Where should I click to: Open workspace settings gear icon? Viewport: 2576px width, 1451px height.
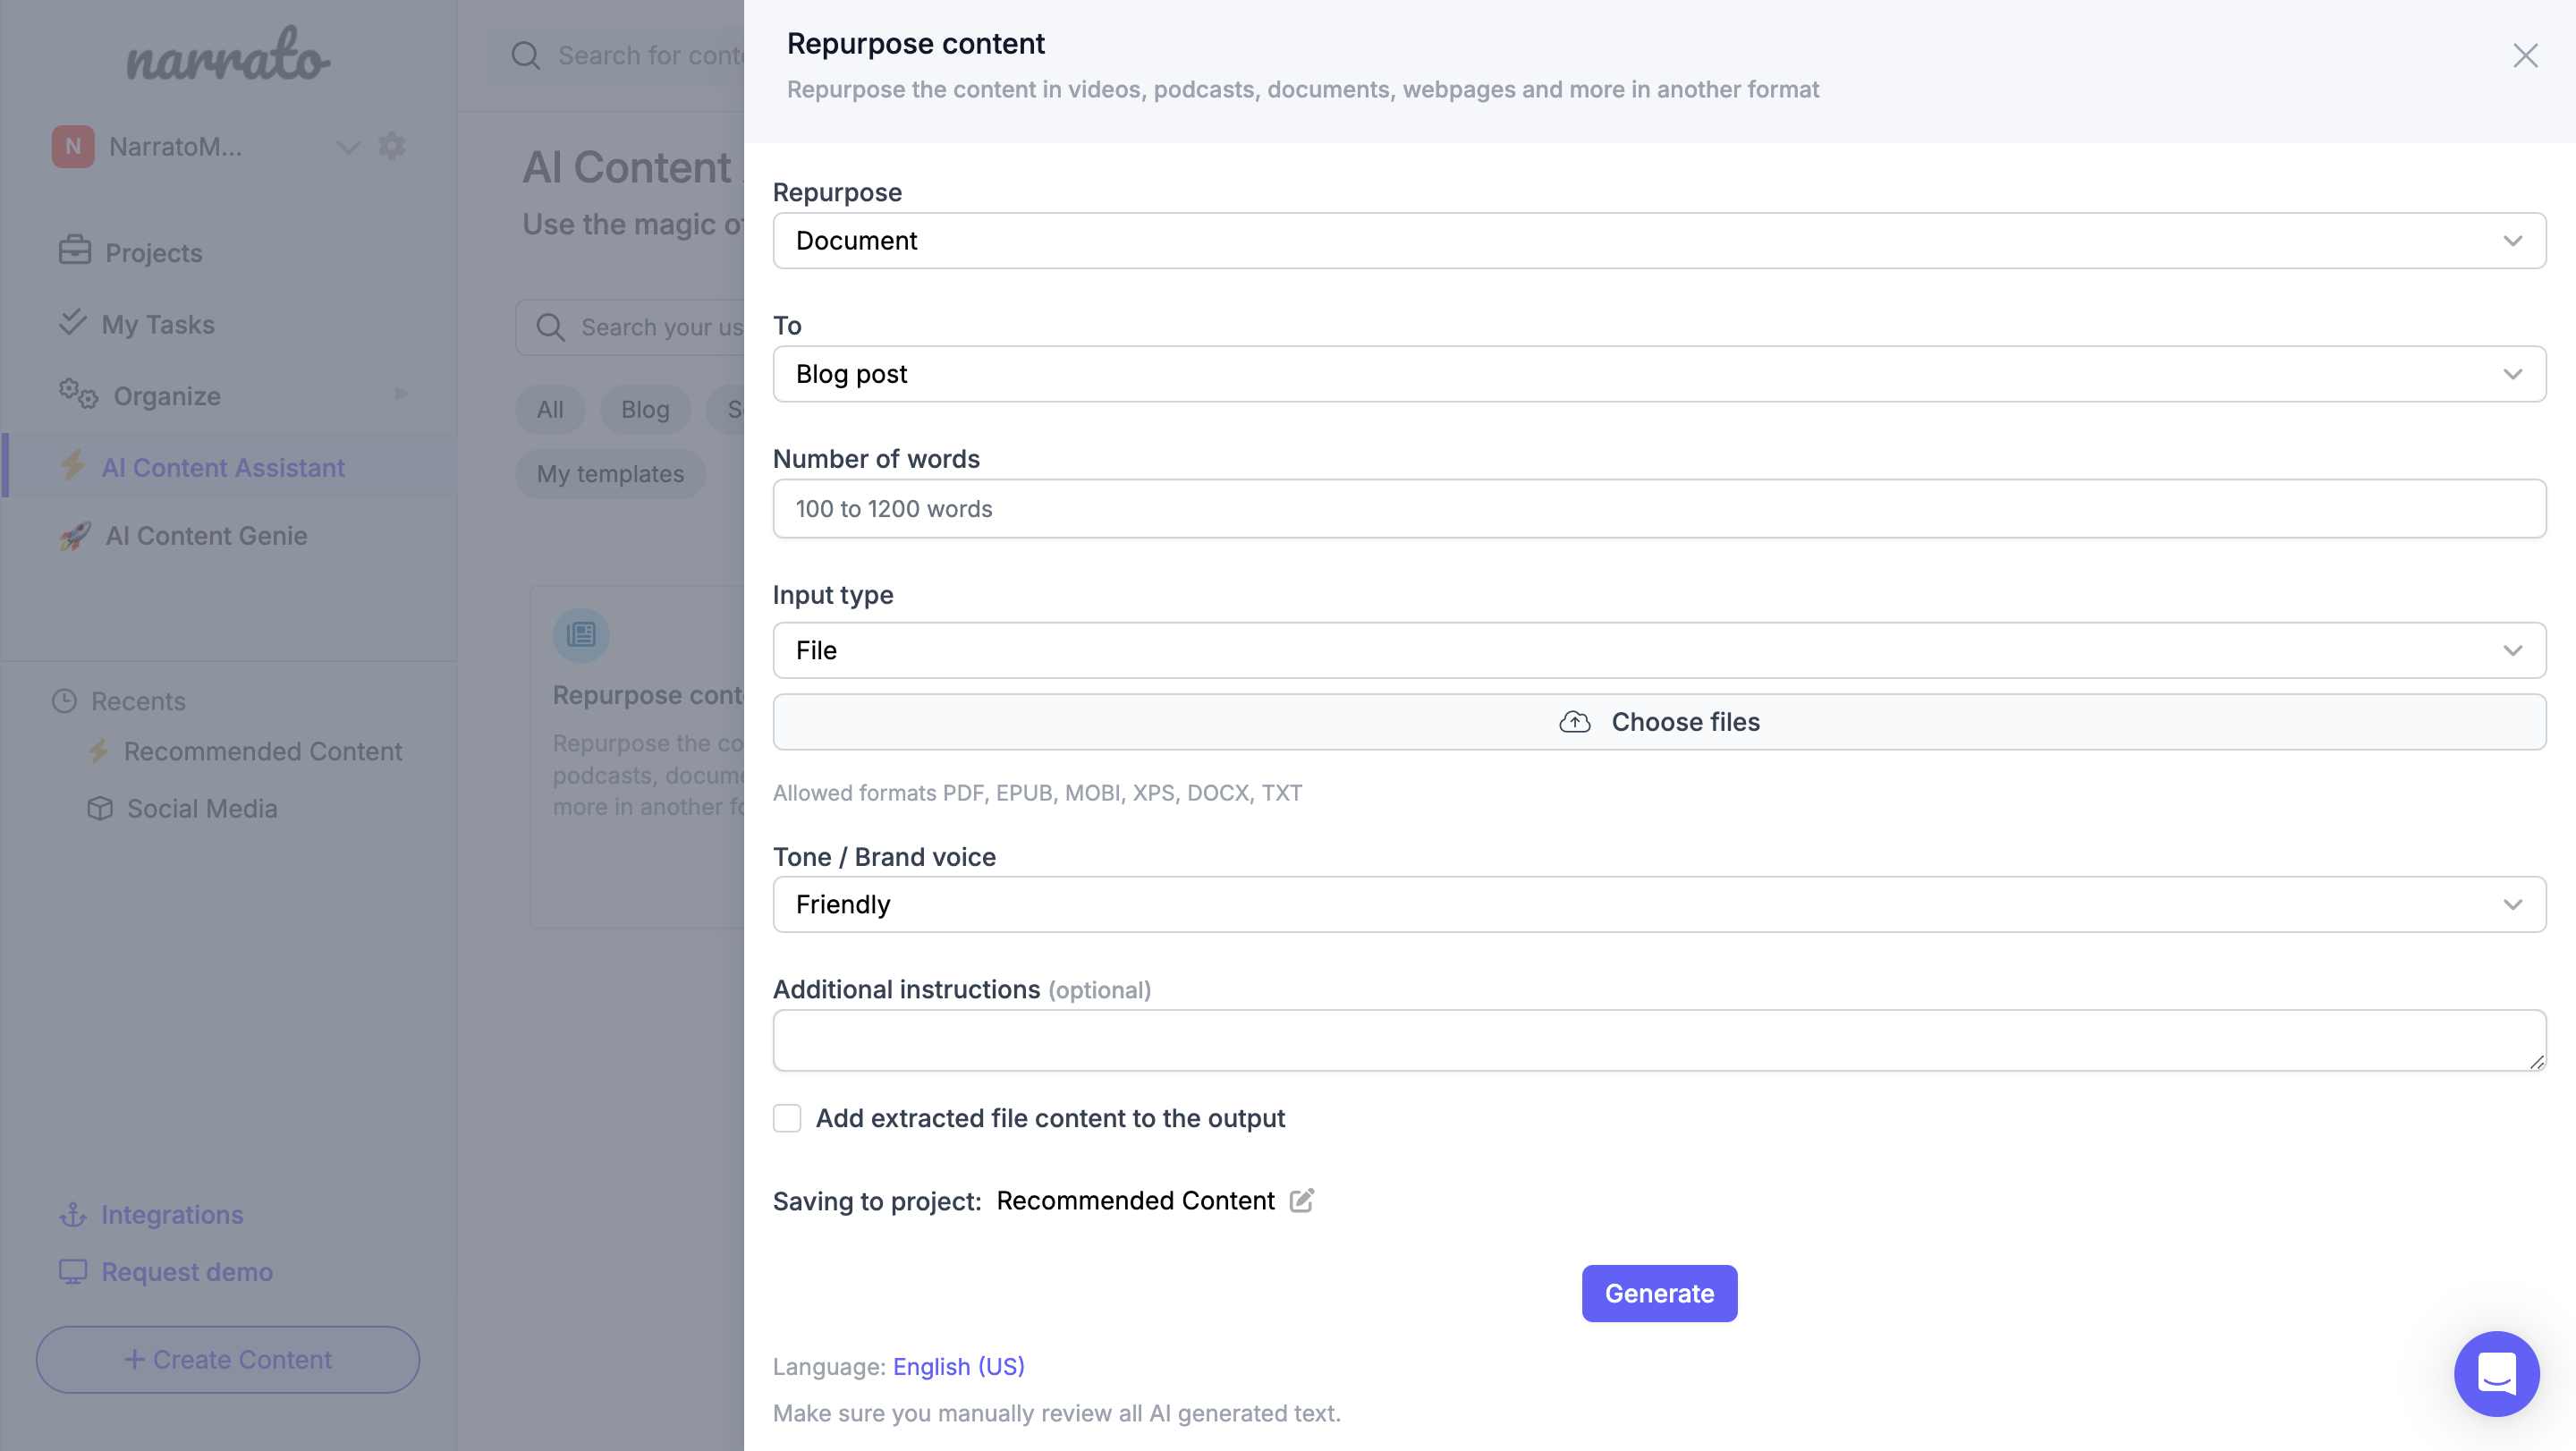[x=391, y=146]
